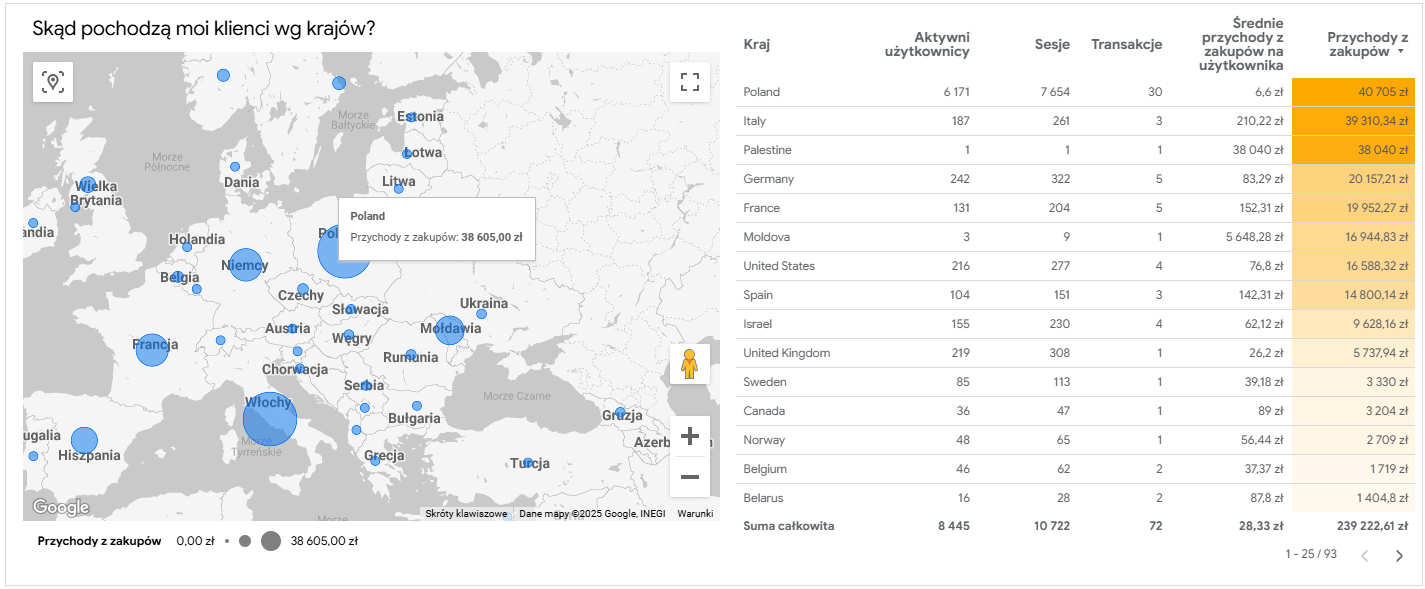Open the Warunki map terms link
This screenshot has height=589, width=1425.
tap(695, 513)
